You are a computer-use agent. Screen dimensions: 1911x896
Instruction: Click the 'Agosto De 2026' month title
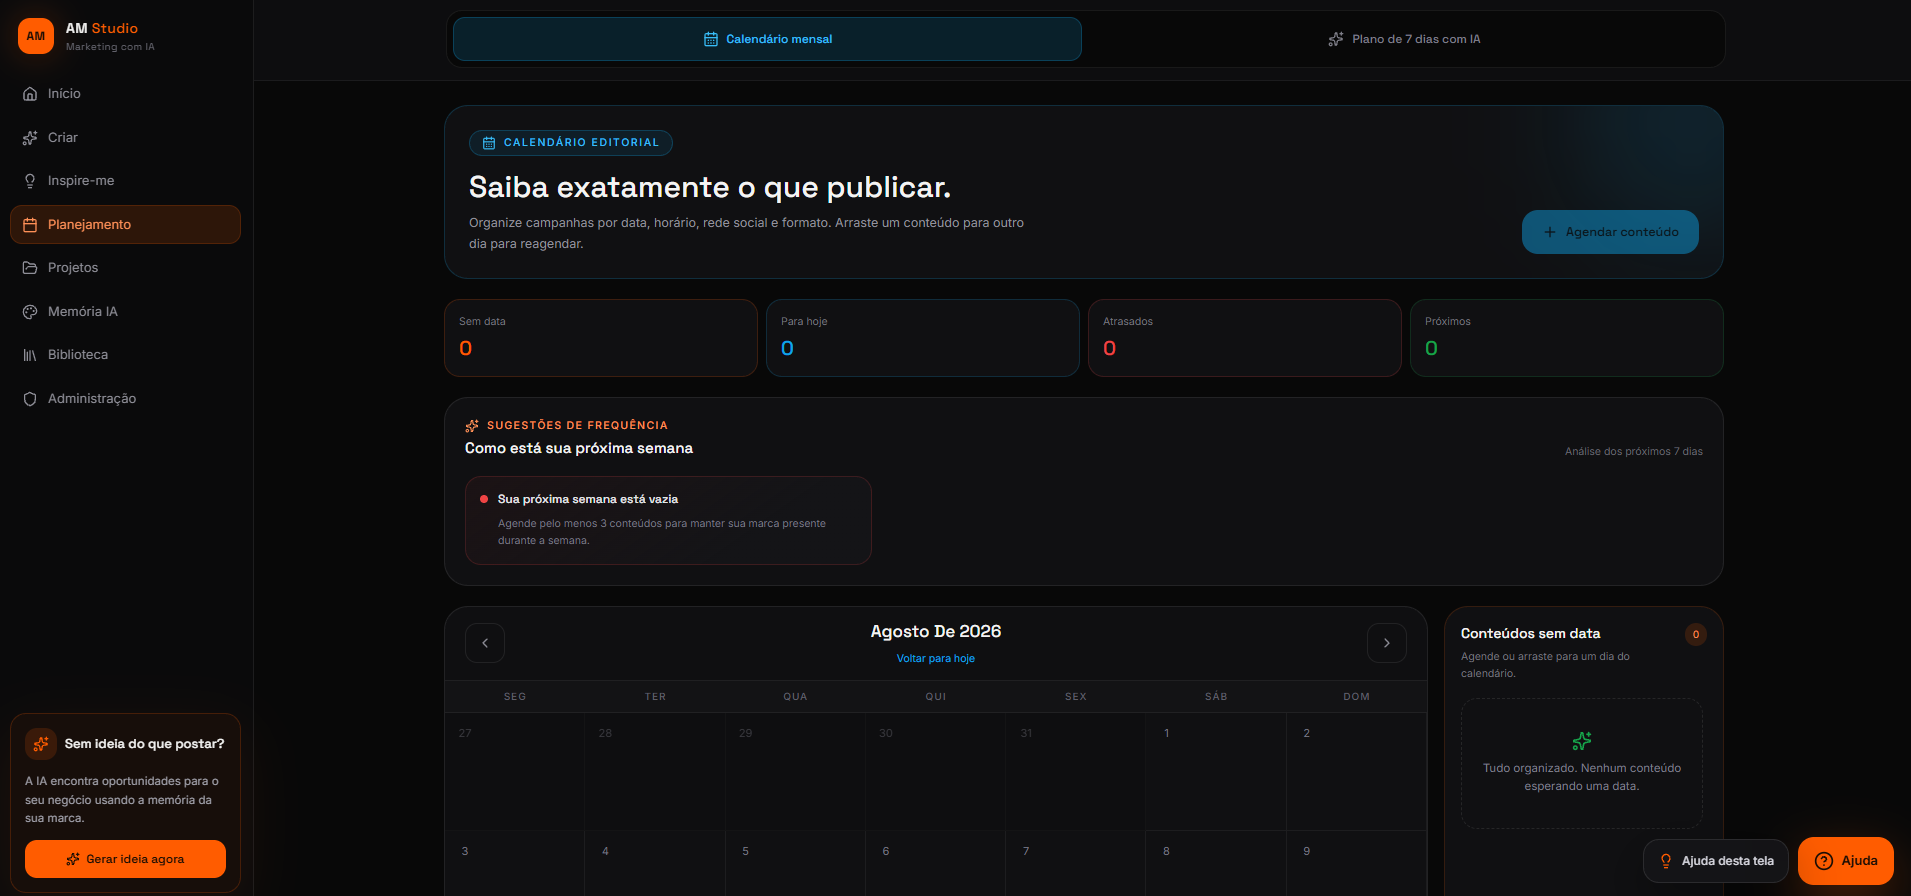click(936, 632)
